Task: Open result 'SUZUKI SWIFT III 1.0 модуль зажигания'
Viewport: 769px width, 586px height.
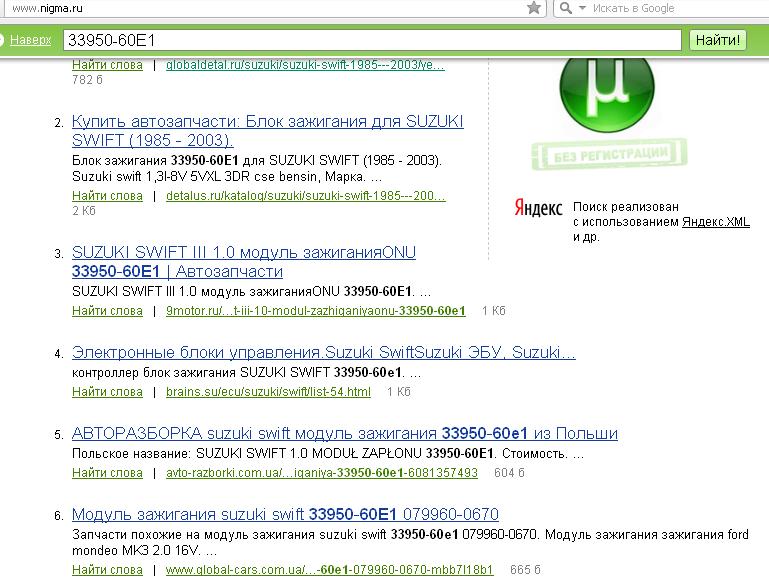Action: [x=244, y=261]
